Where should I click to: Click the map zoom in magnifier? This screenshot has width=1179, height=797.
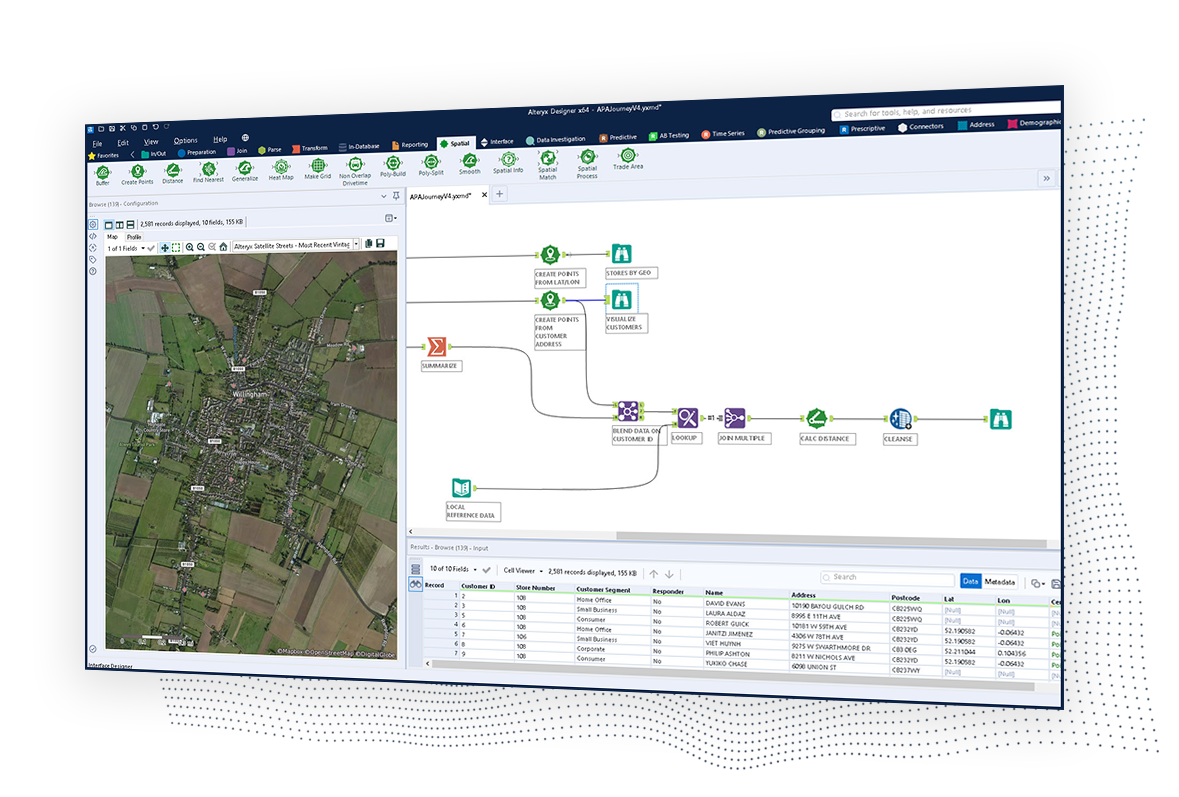[x=189, y=247]
